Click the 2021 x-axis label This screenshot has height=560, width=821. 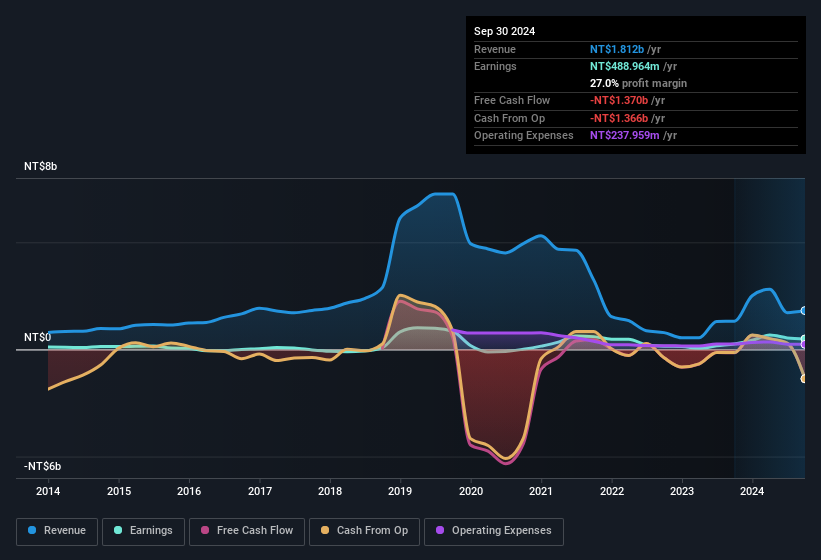[541, 491]
